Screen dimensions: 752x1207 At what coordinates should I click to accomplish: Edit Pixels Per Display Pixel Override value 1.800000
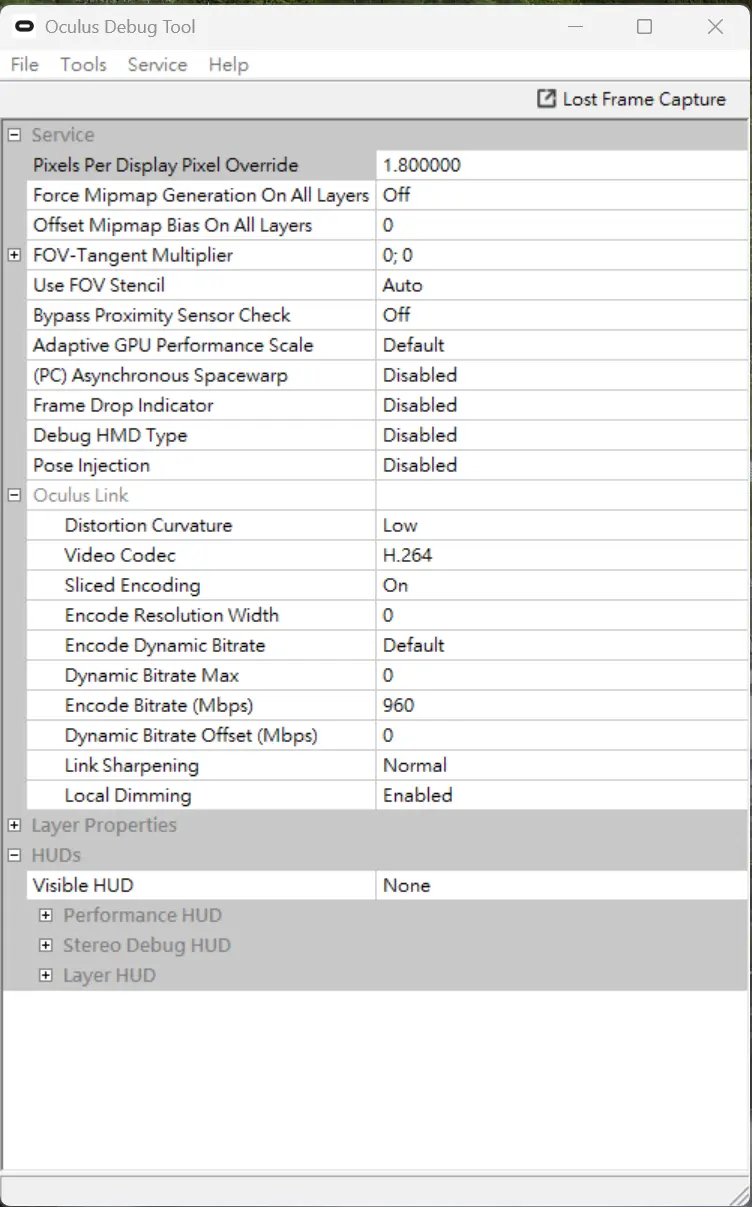tap(562, 165)
